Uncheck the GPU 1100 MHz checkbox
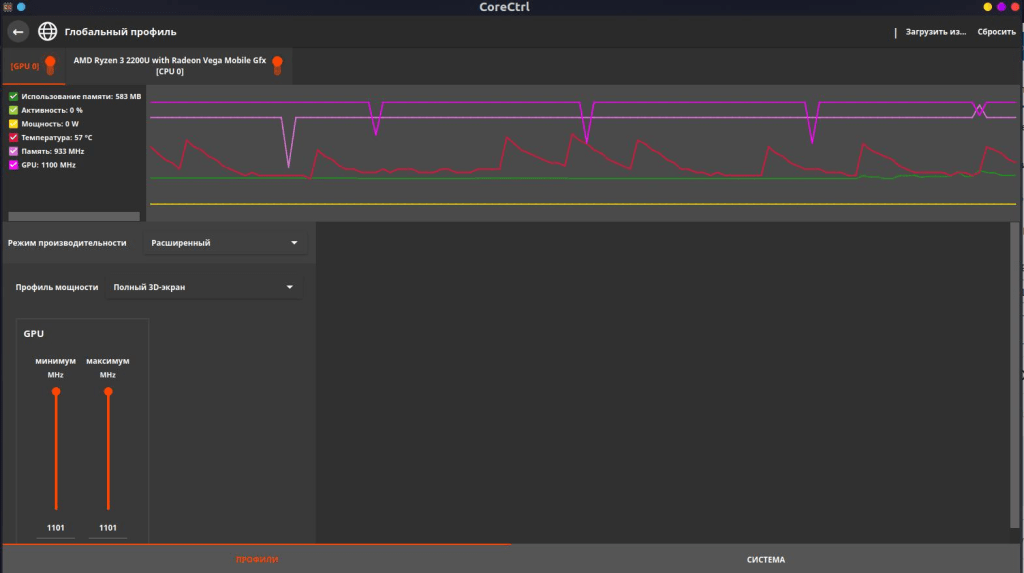 point(14,165)
